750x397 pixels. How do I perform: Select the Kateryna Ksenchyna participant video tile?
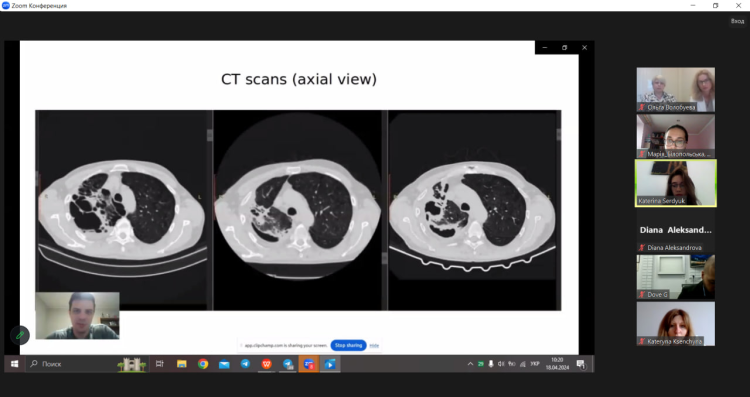(675, 323)
